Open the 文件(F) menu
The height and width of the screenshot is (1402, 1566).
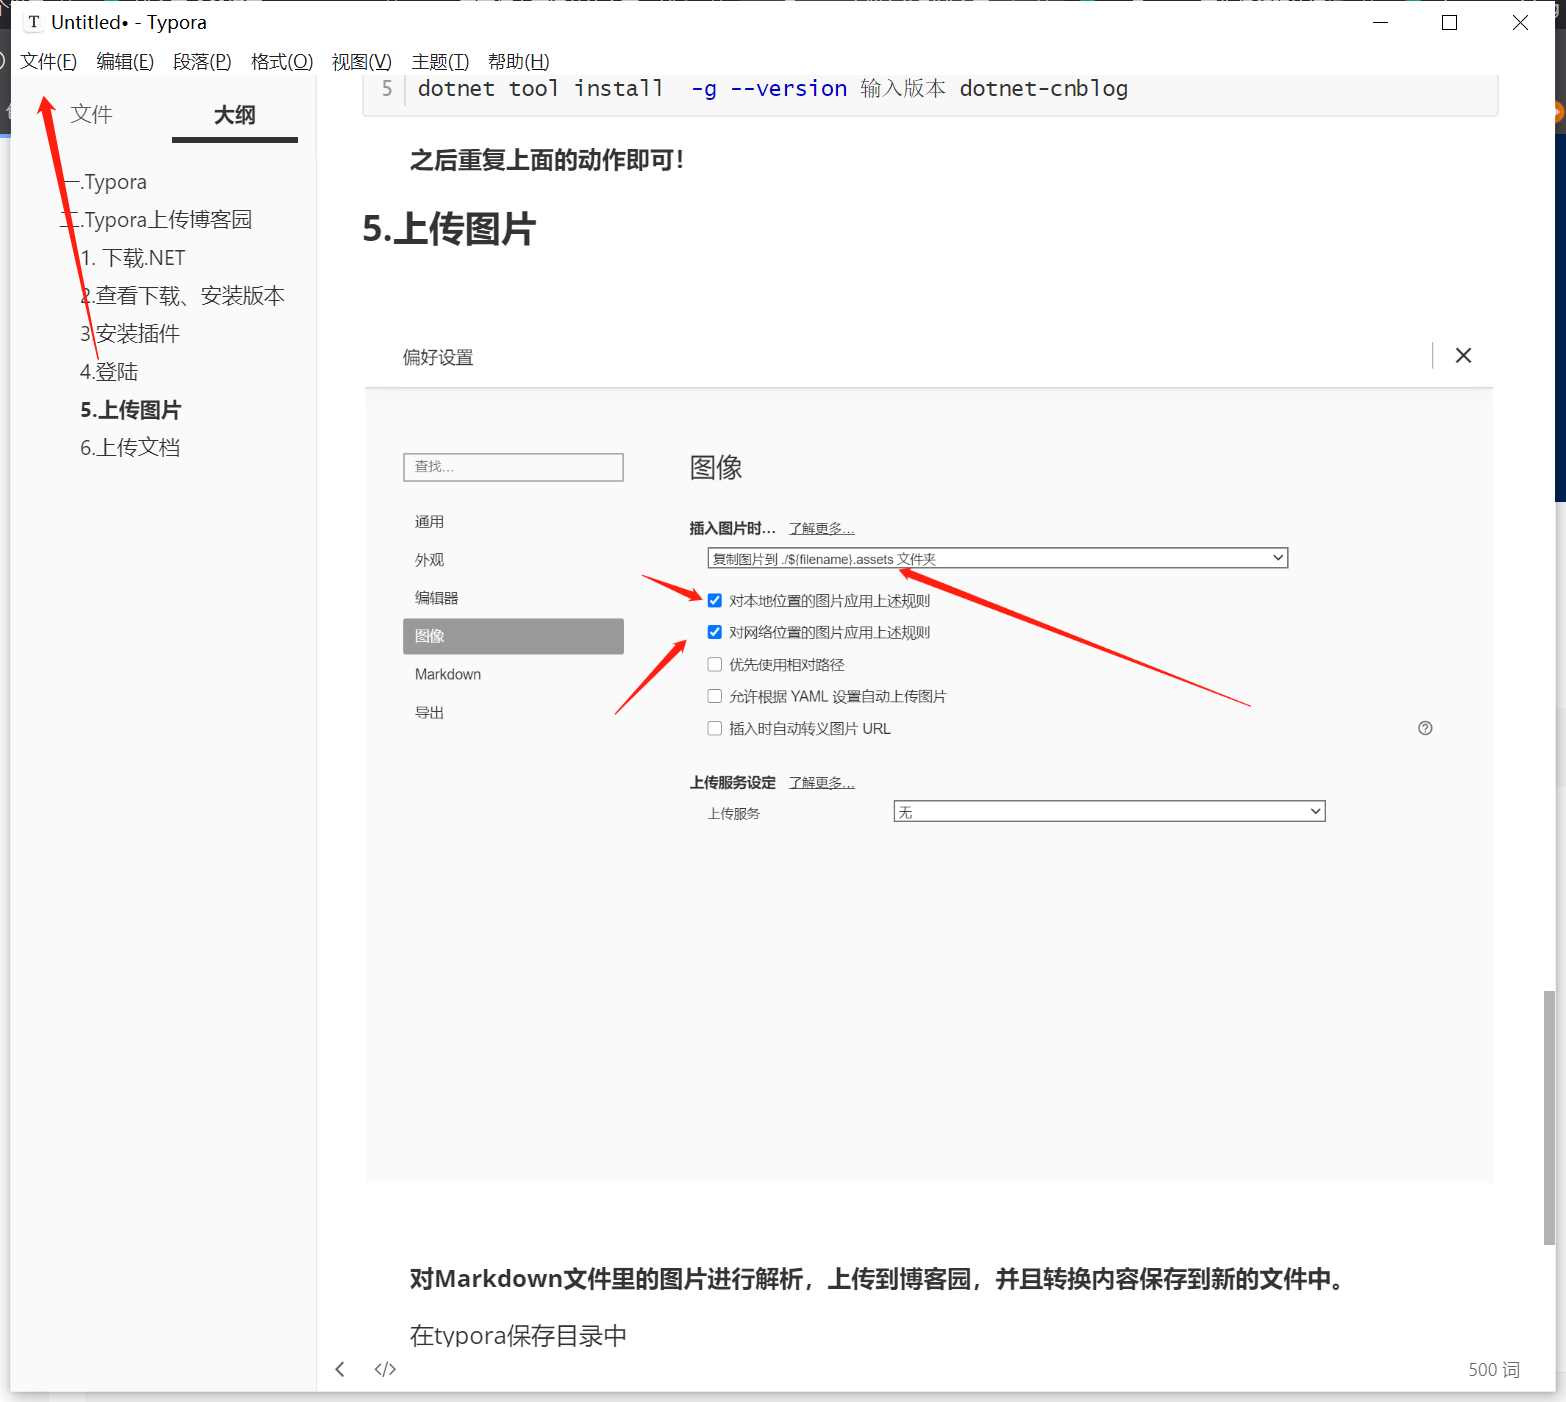[x=48, y=62]
